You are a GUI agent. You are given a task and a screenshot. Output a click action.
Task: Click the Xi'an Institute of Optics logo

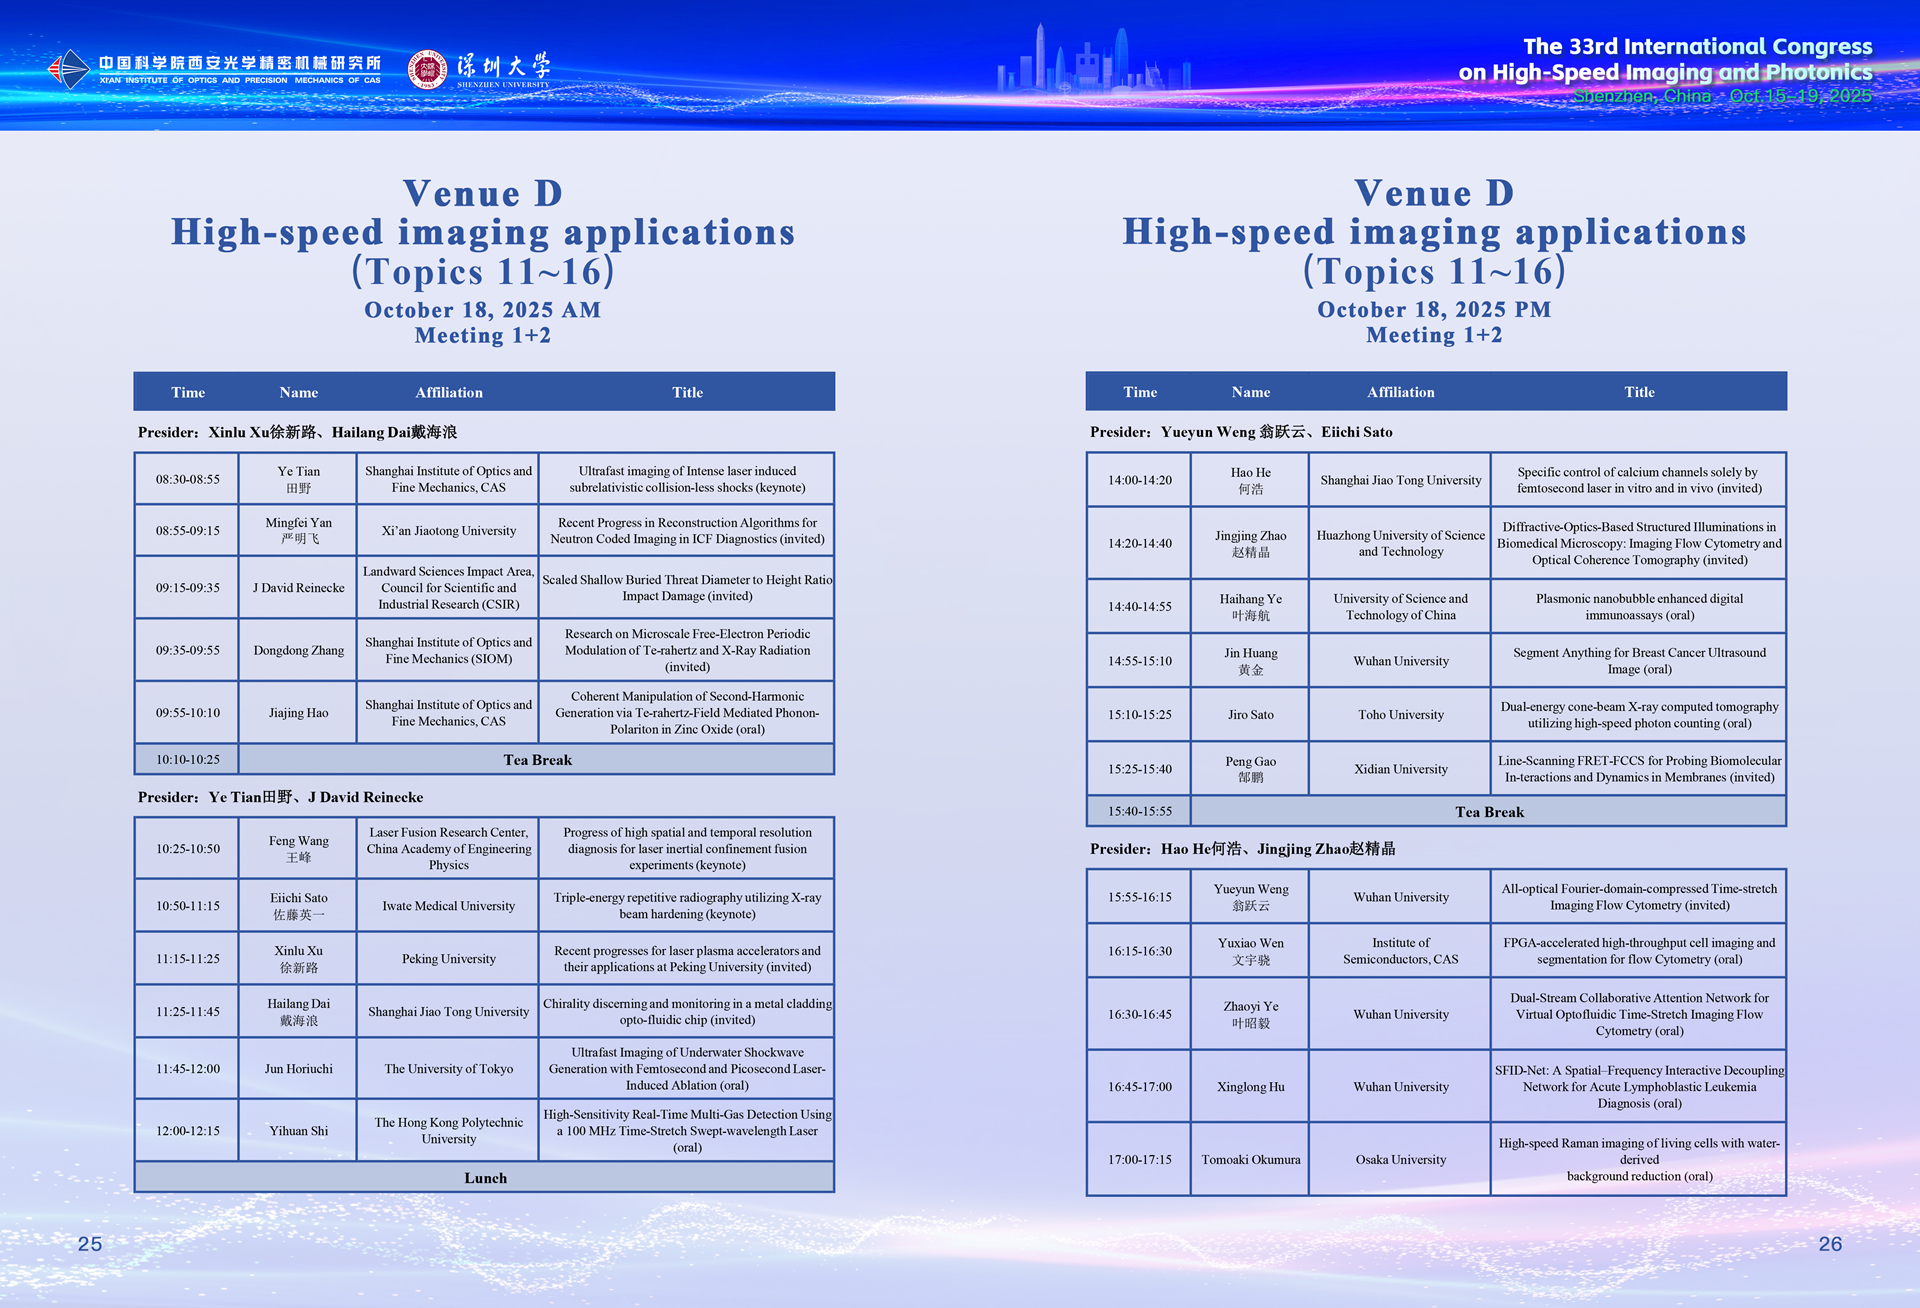70,69
